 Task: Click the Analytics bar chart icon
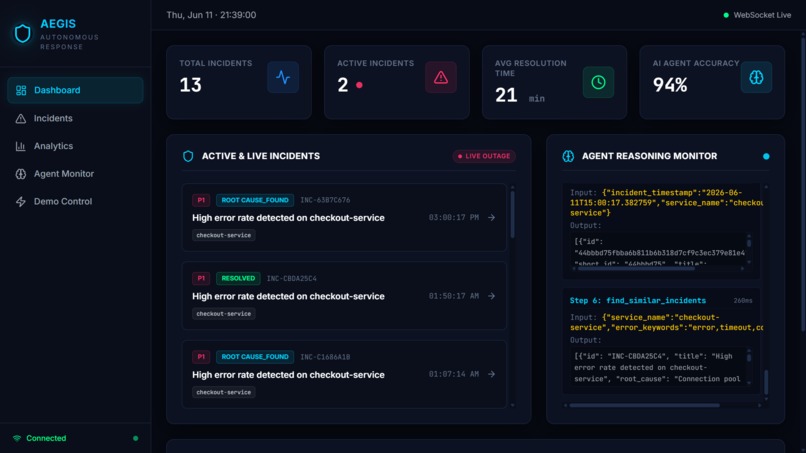point(21,147)
